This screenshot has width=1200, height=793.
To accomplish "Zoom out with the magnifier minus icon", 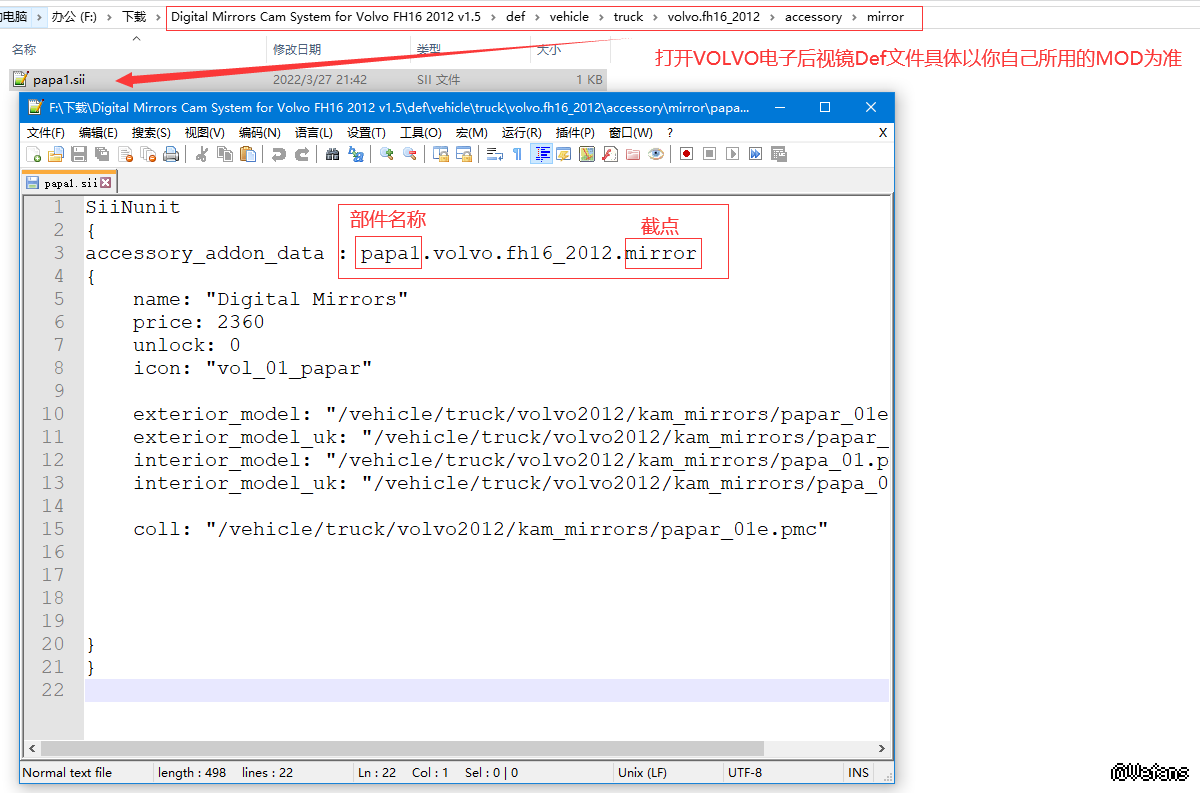I will (409, 154).
